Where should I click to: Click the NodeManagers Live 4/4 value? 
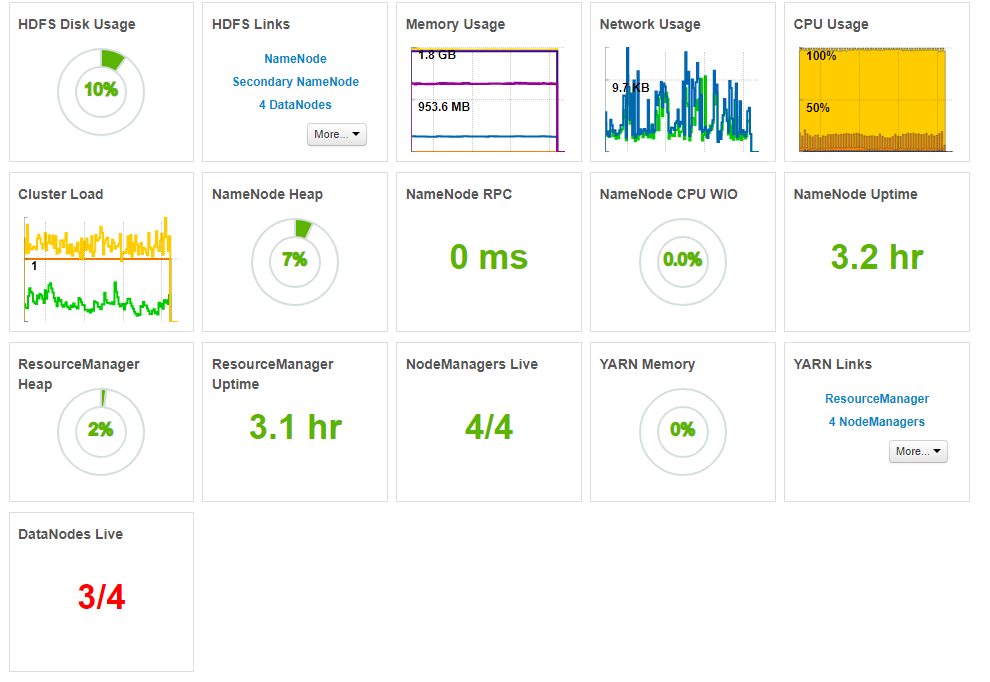pos(489,427)
